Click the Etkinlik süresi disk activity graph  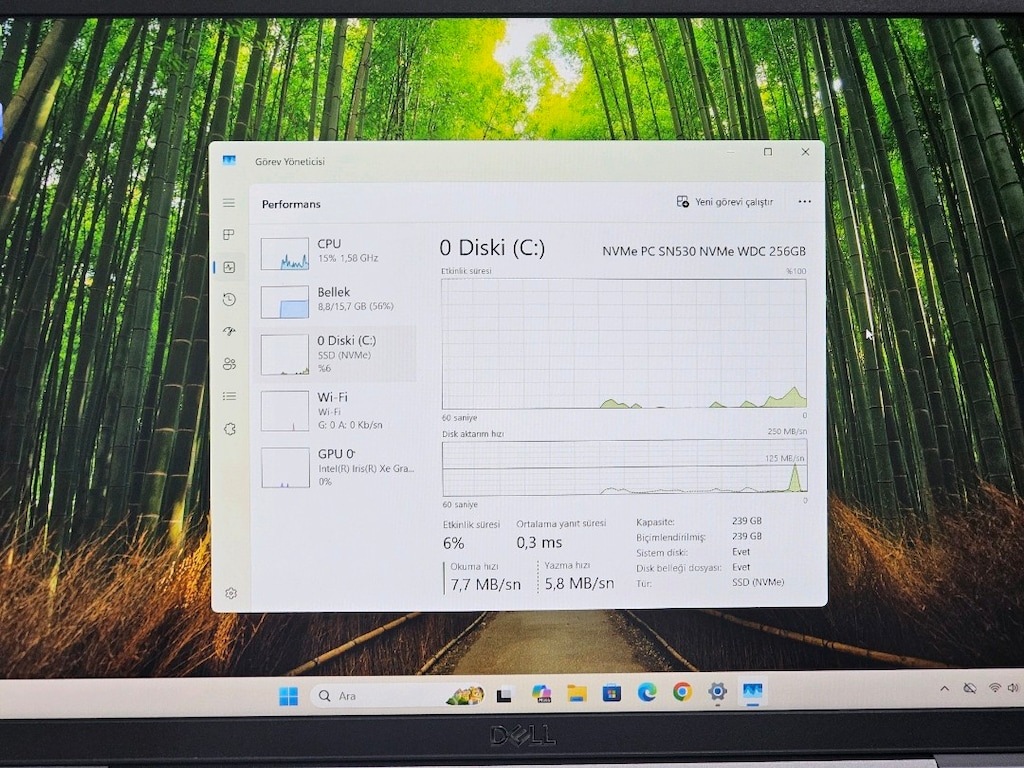[624, 344]
